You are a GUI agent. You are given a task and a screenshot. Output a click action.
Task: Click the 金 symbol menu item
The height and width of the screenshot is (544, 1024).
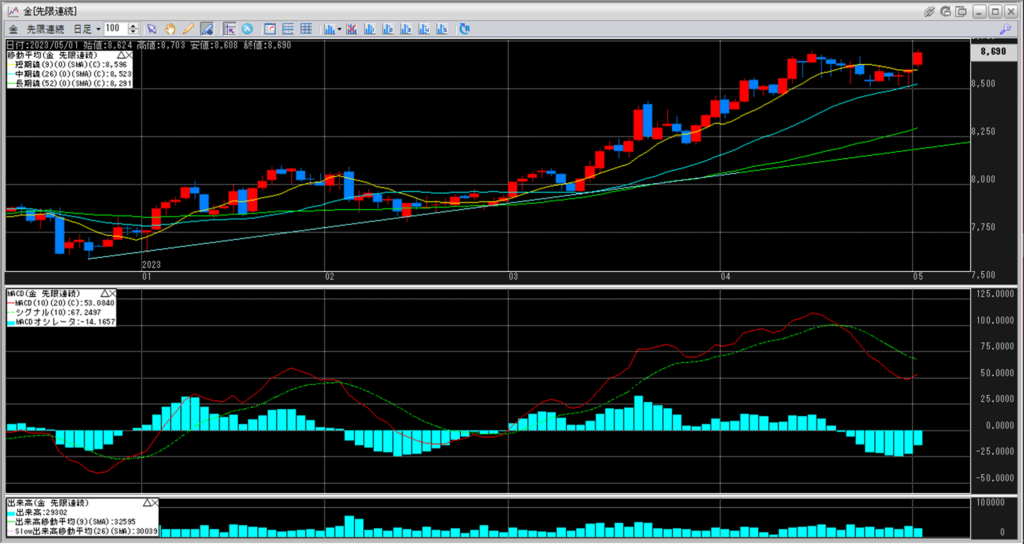(x=12, y=28)
